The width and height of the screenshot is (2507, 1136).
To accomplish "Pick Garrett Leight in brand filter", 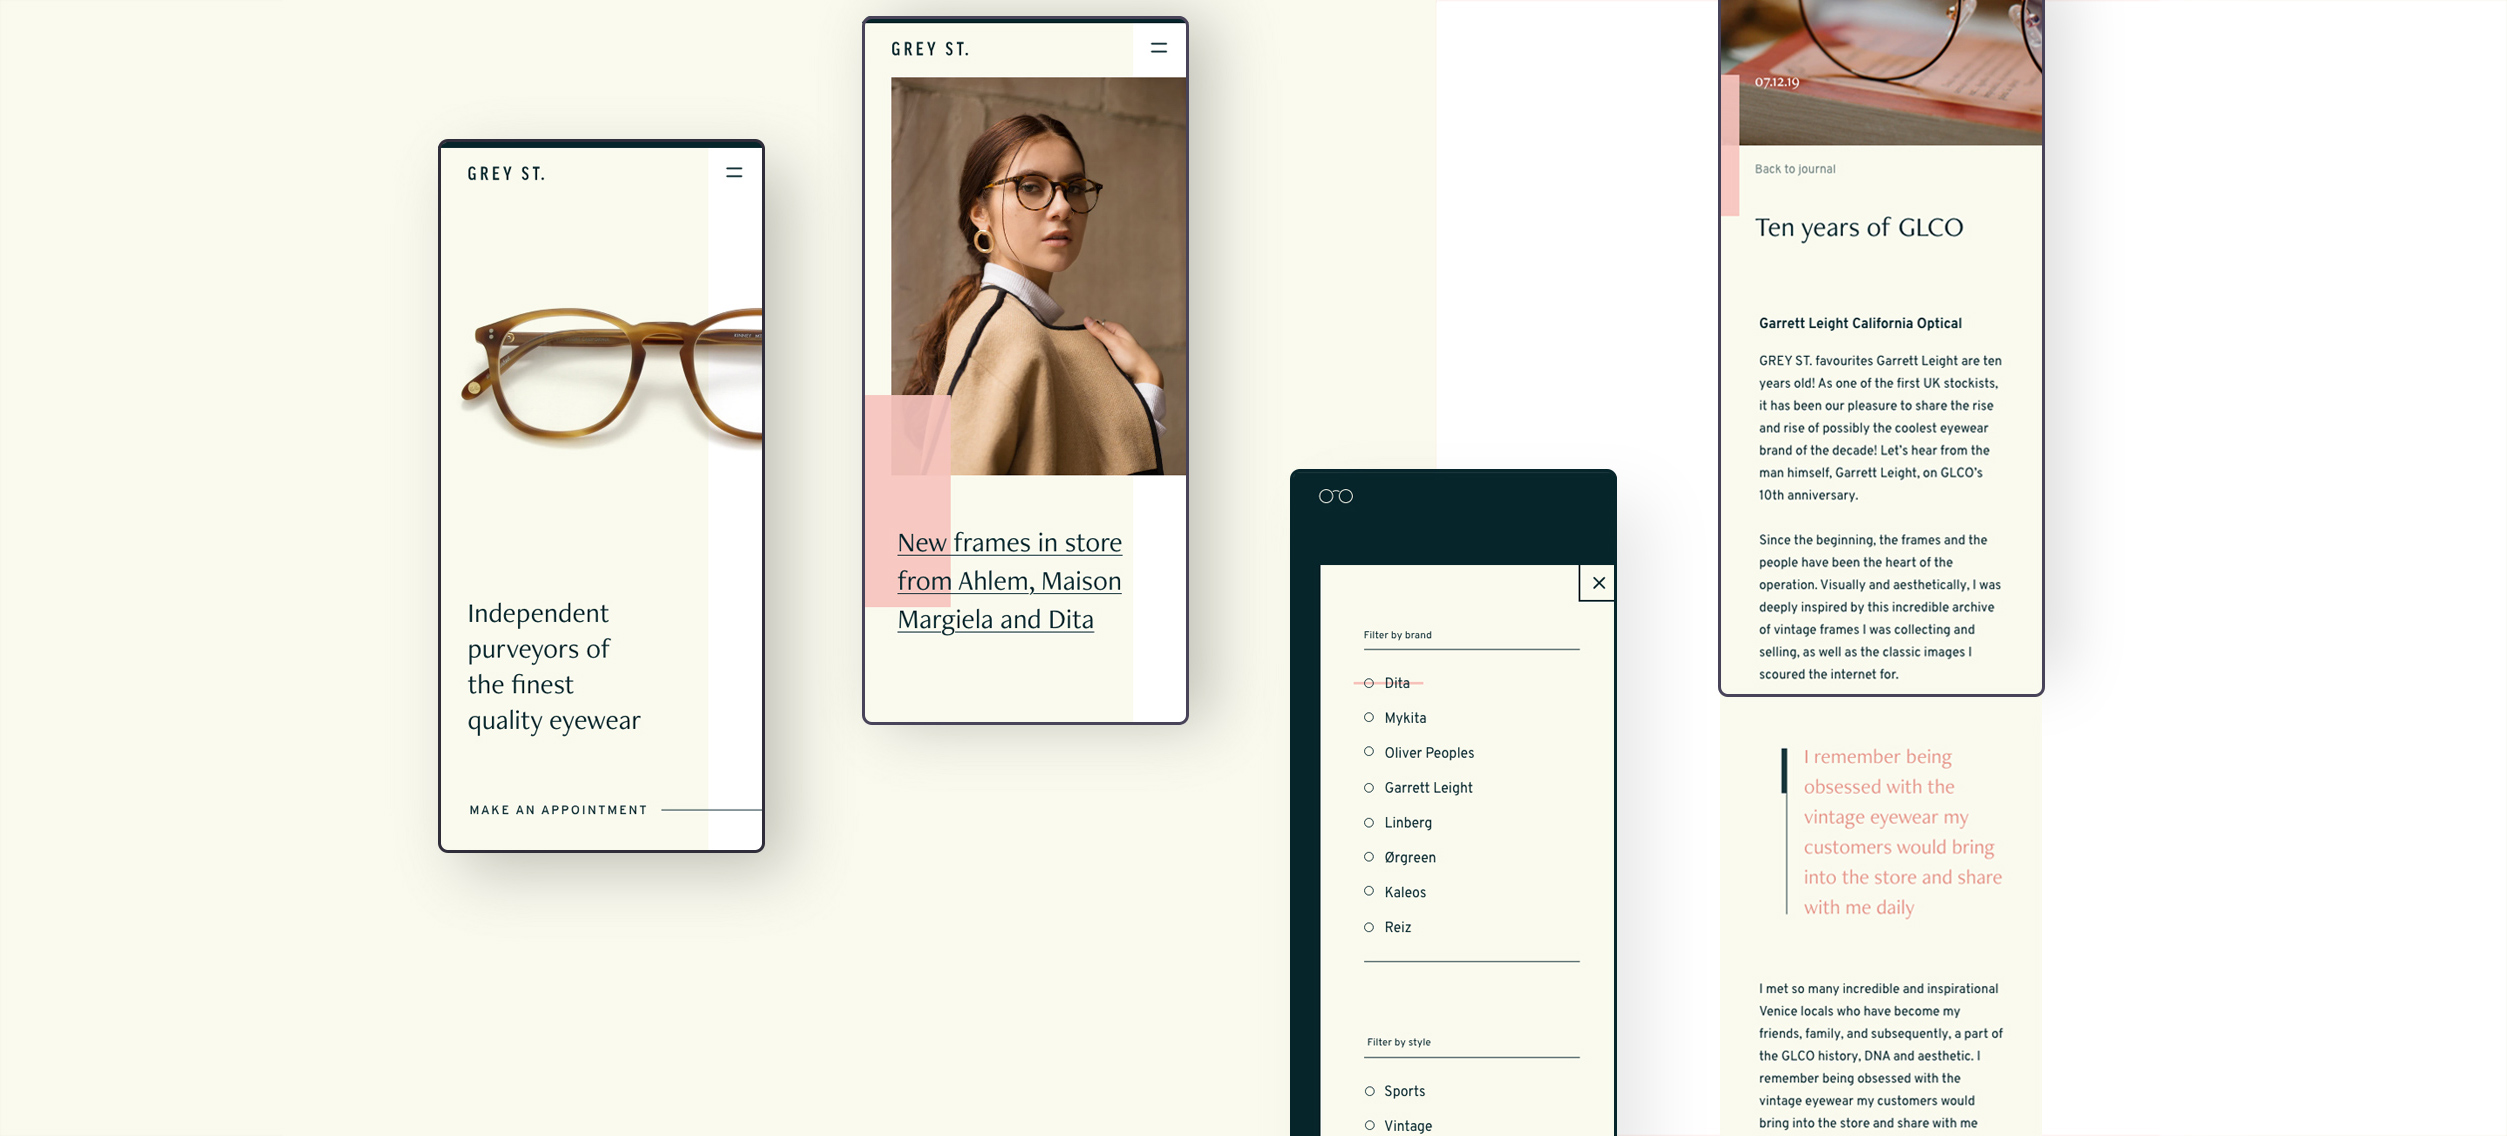I will [x=1418, y=788].
